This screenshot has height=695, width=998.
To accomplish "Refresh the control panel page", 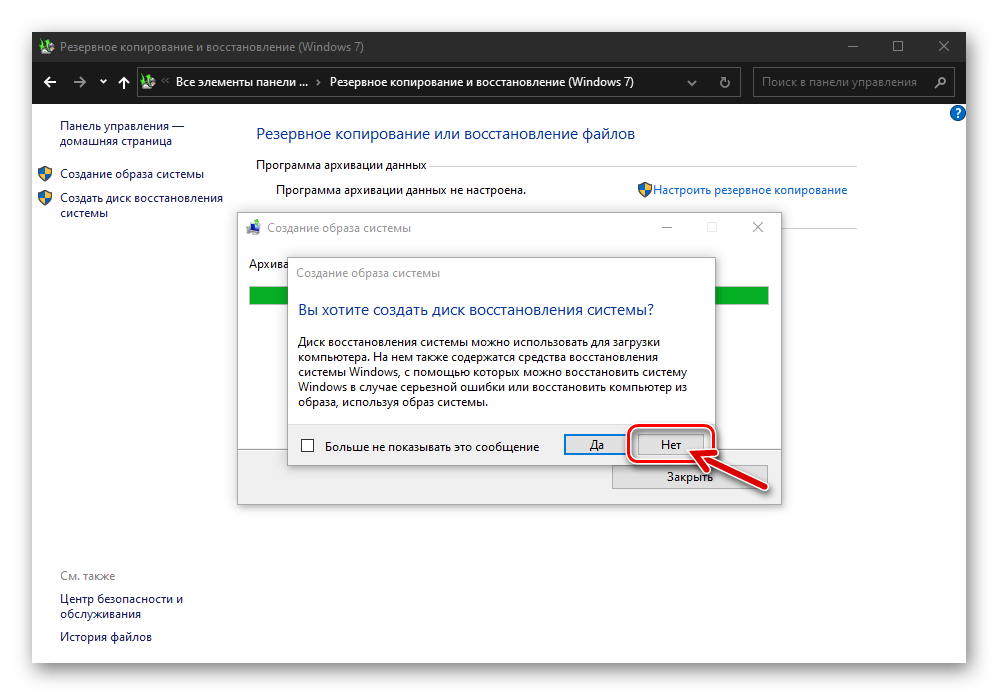I will [724, 82].
